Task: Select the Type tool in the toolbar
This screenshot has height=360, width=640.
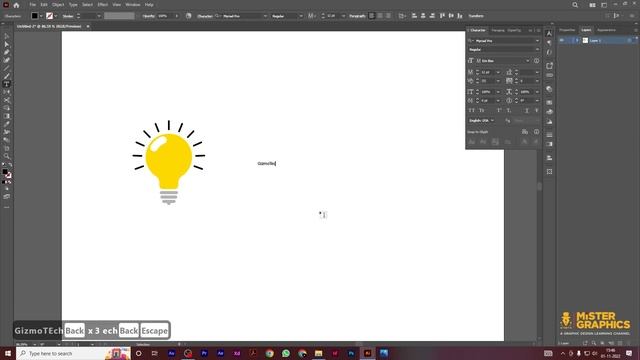Action: click(x=7, y=84)
